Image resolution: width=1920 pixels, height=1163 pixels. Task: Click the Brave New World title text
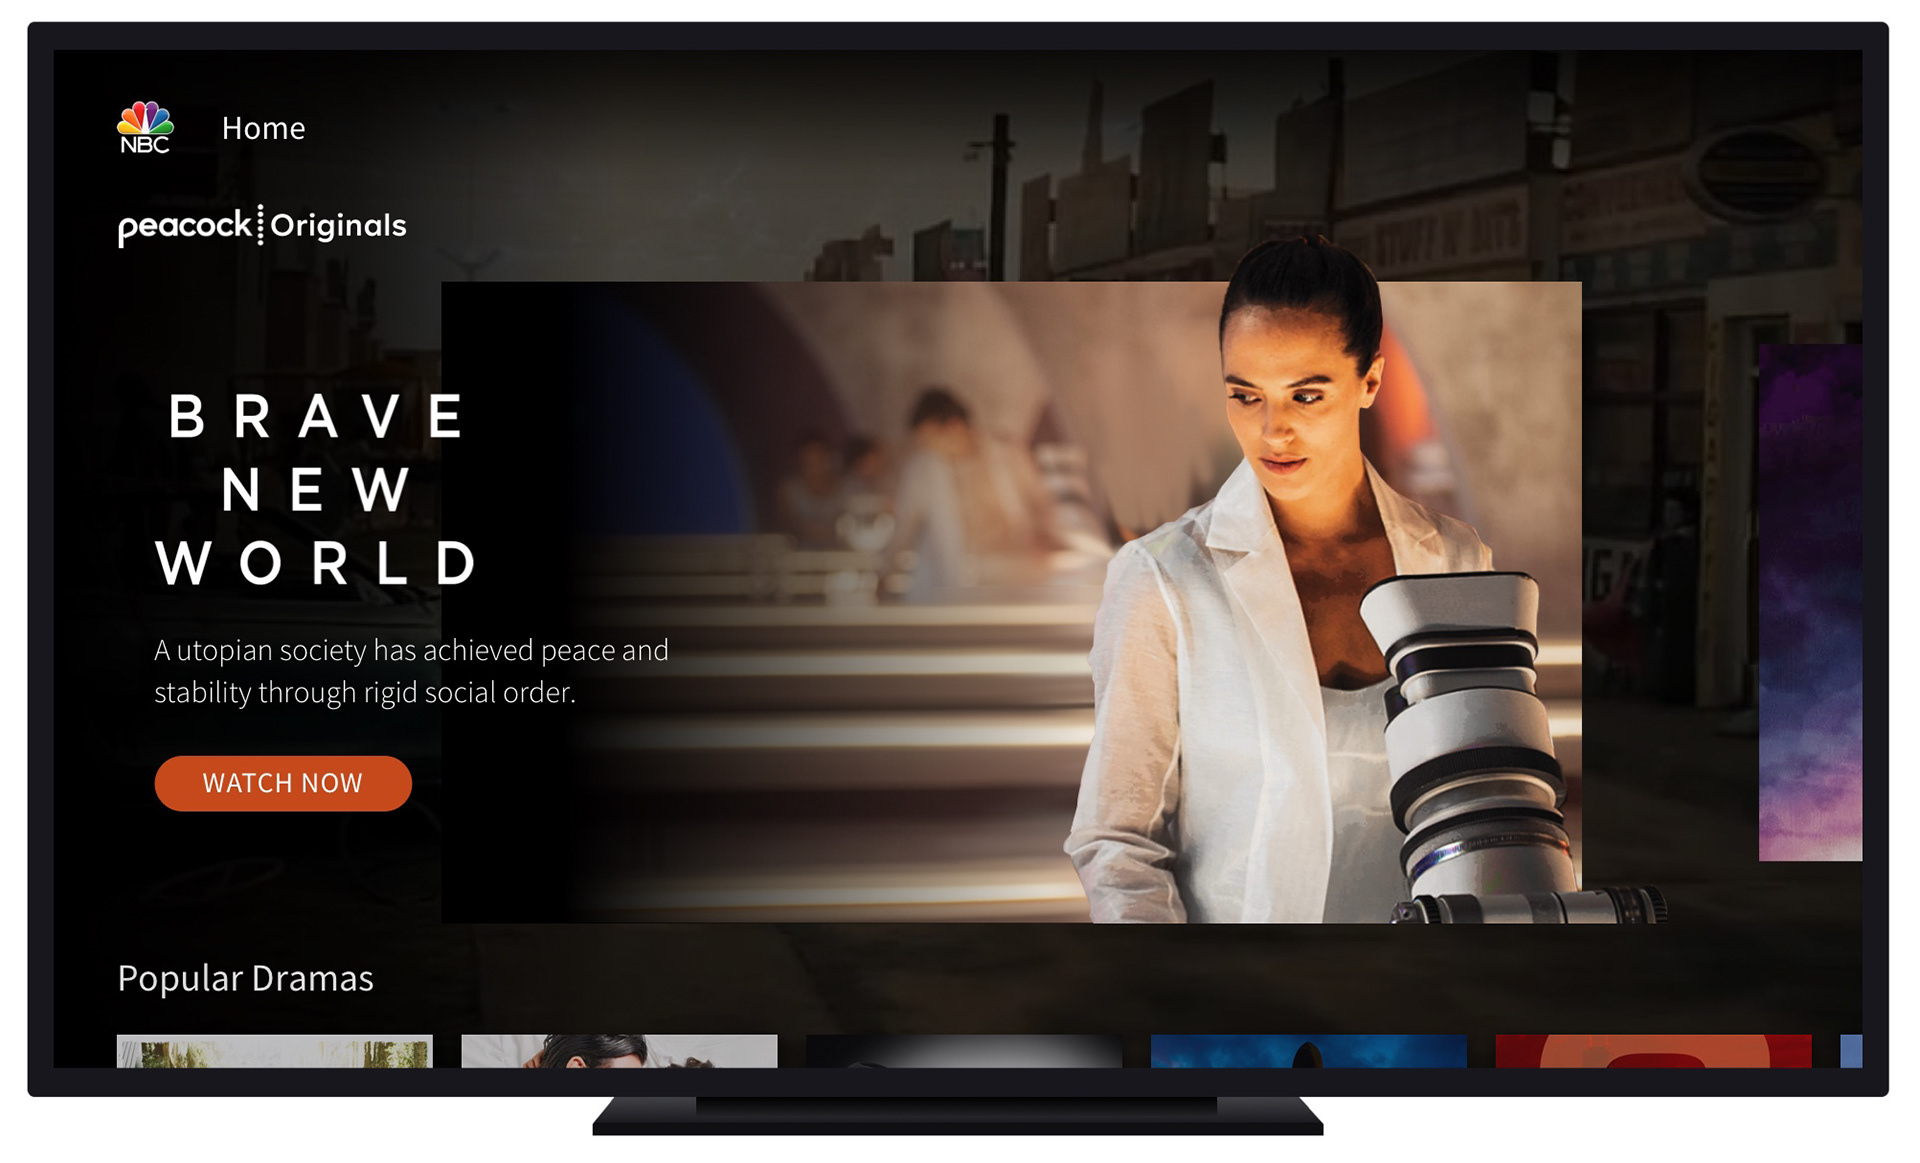point(318,489)
